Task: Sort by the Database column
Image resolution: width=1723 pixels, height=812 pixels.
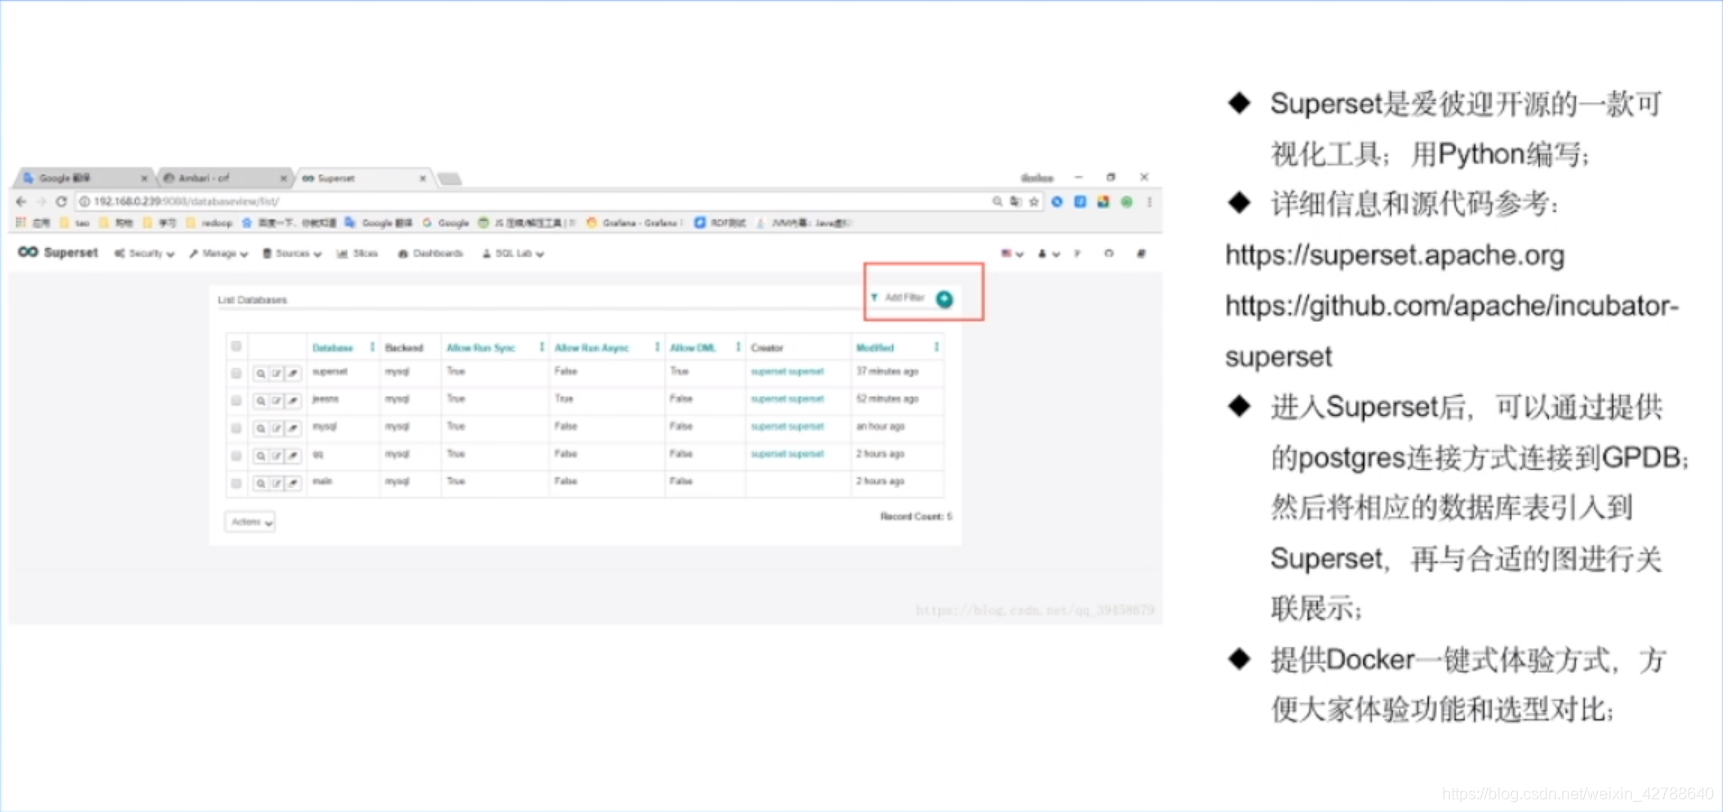Action: [x=333, y=348]
